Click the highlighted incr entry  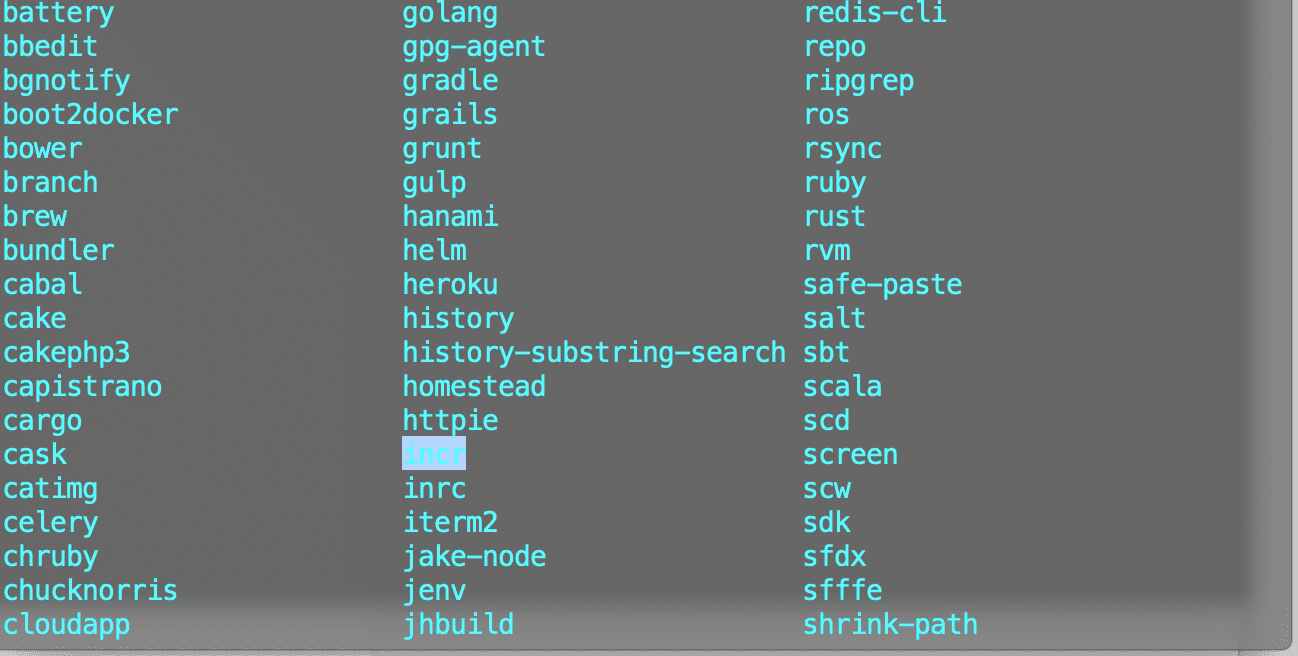coord(434,454)
